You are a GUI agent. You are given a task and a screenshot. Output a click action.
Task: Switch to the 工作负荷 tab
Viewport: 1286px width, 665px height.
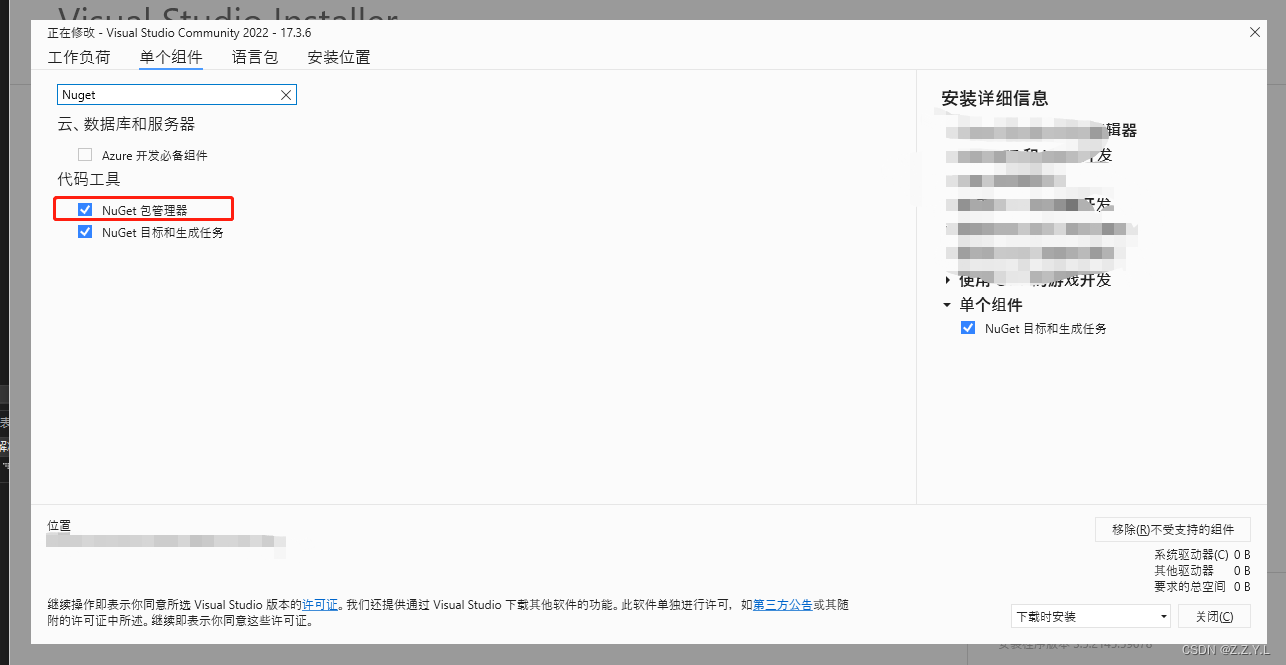79,57
